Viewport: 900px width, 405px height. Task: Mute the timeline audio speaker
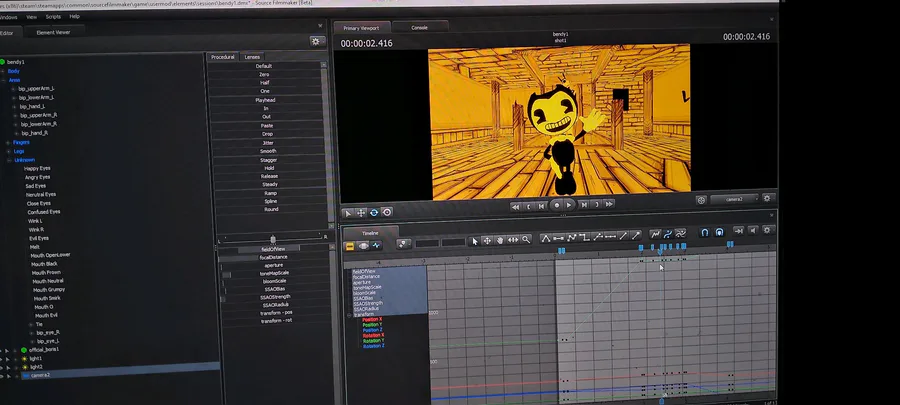752,231
